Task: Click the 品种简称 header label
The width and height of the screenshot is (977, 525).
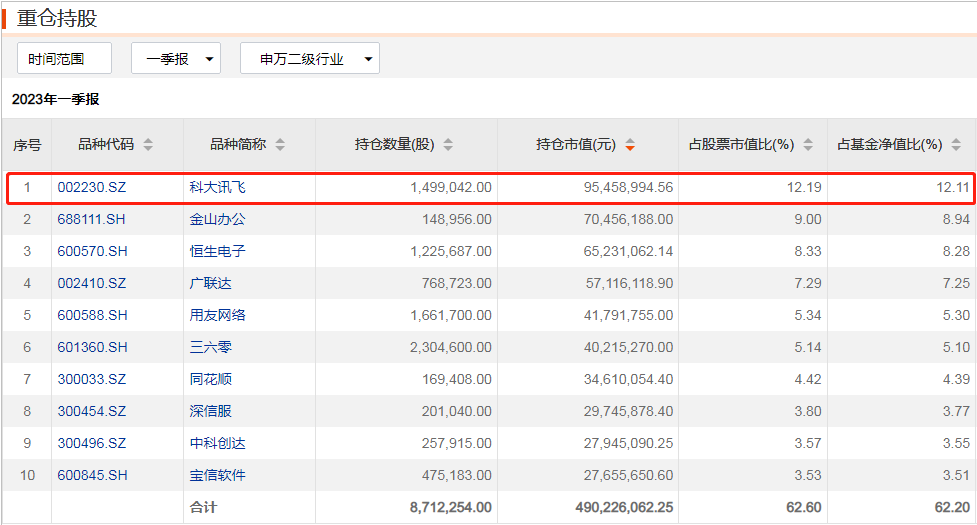Action: point(238,144)
